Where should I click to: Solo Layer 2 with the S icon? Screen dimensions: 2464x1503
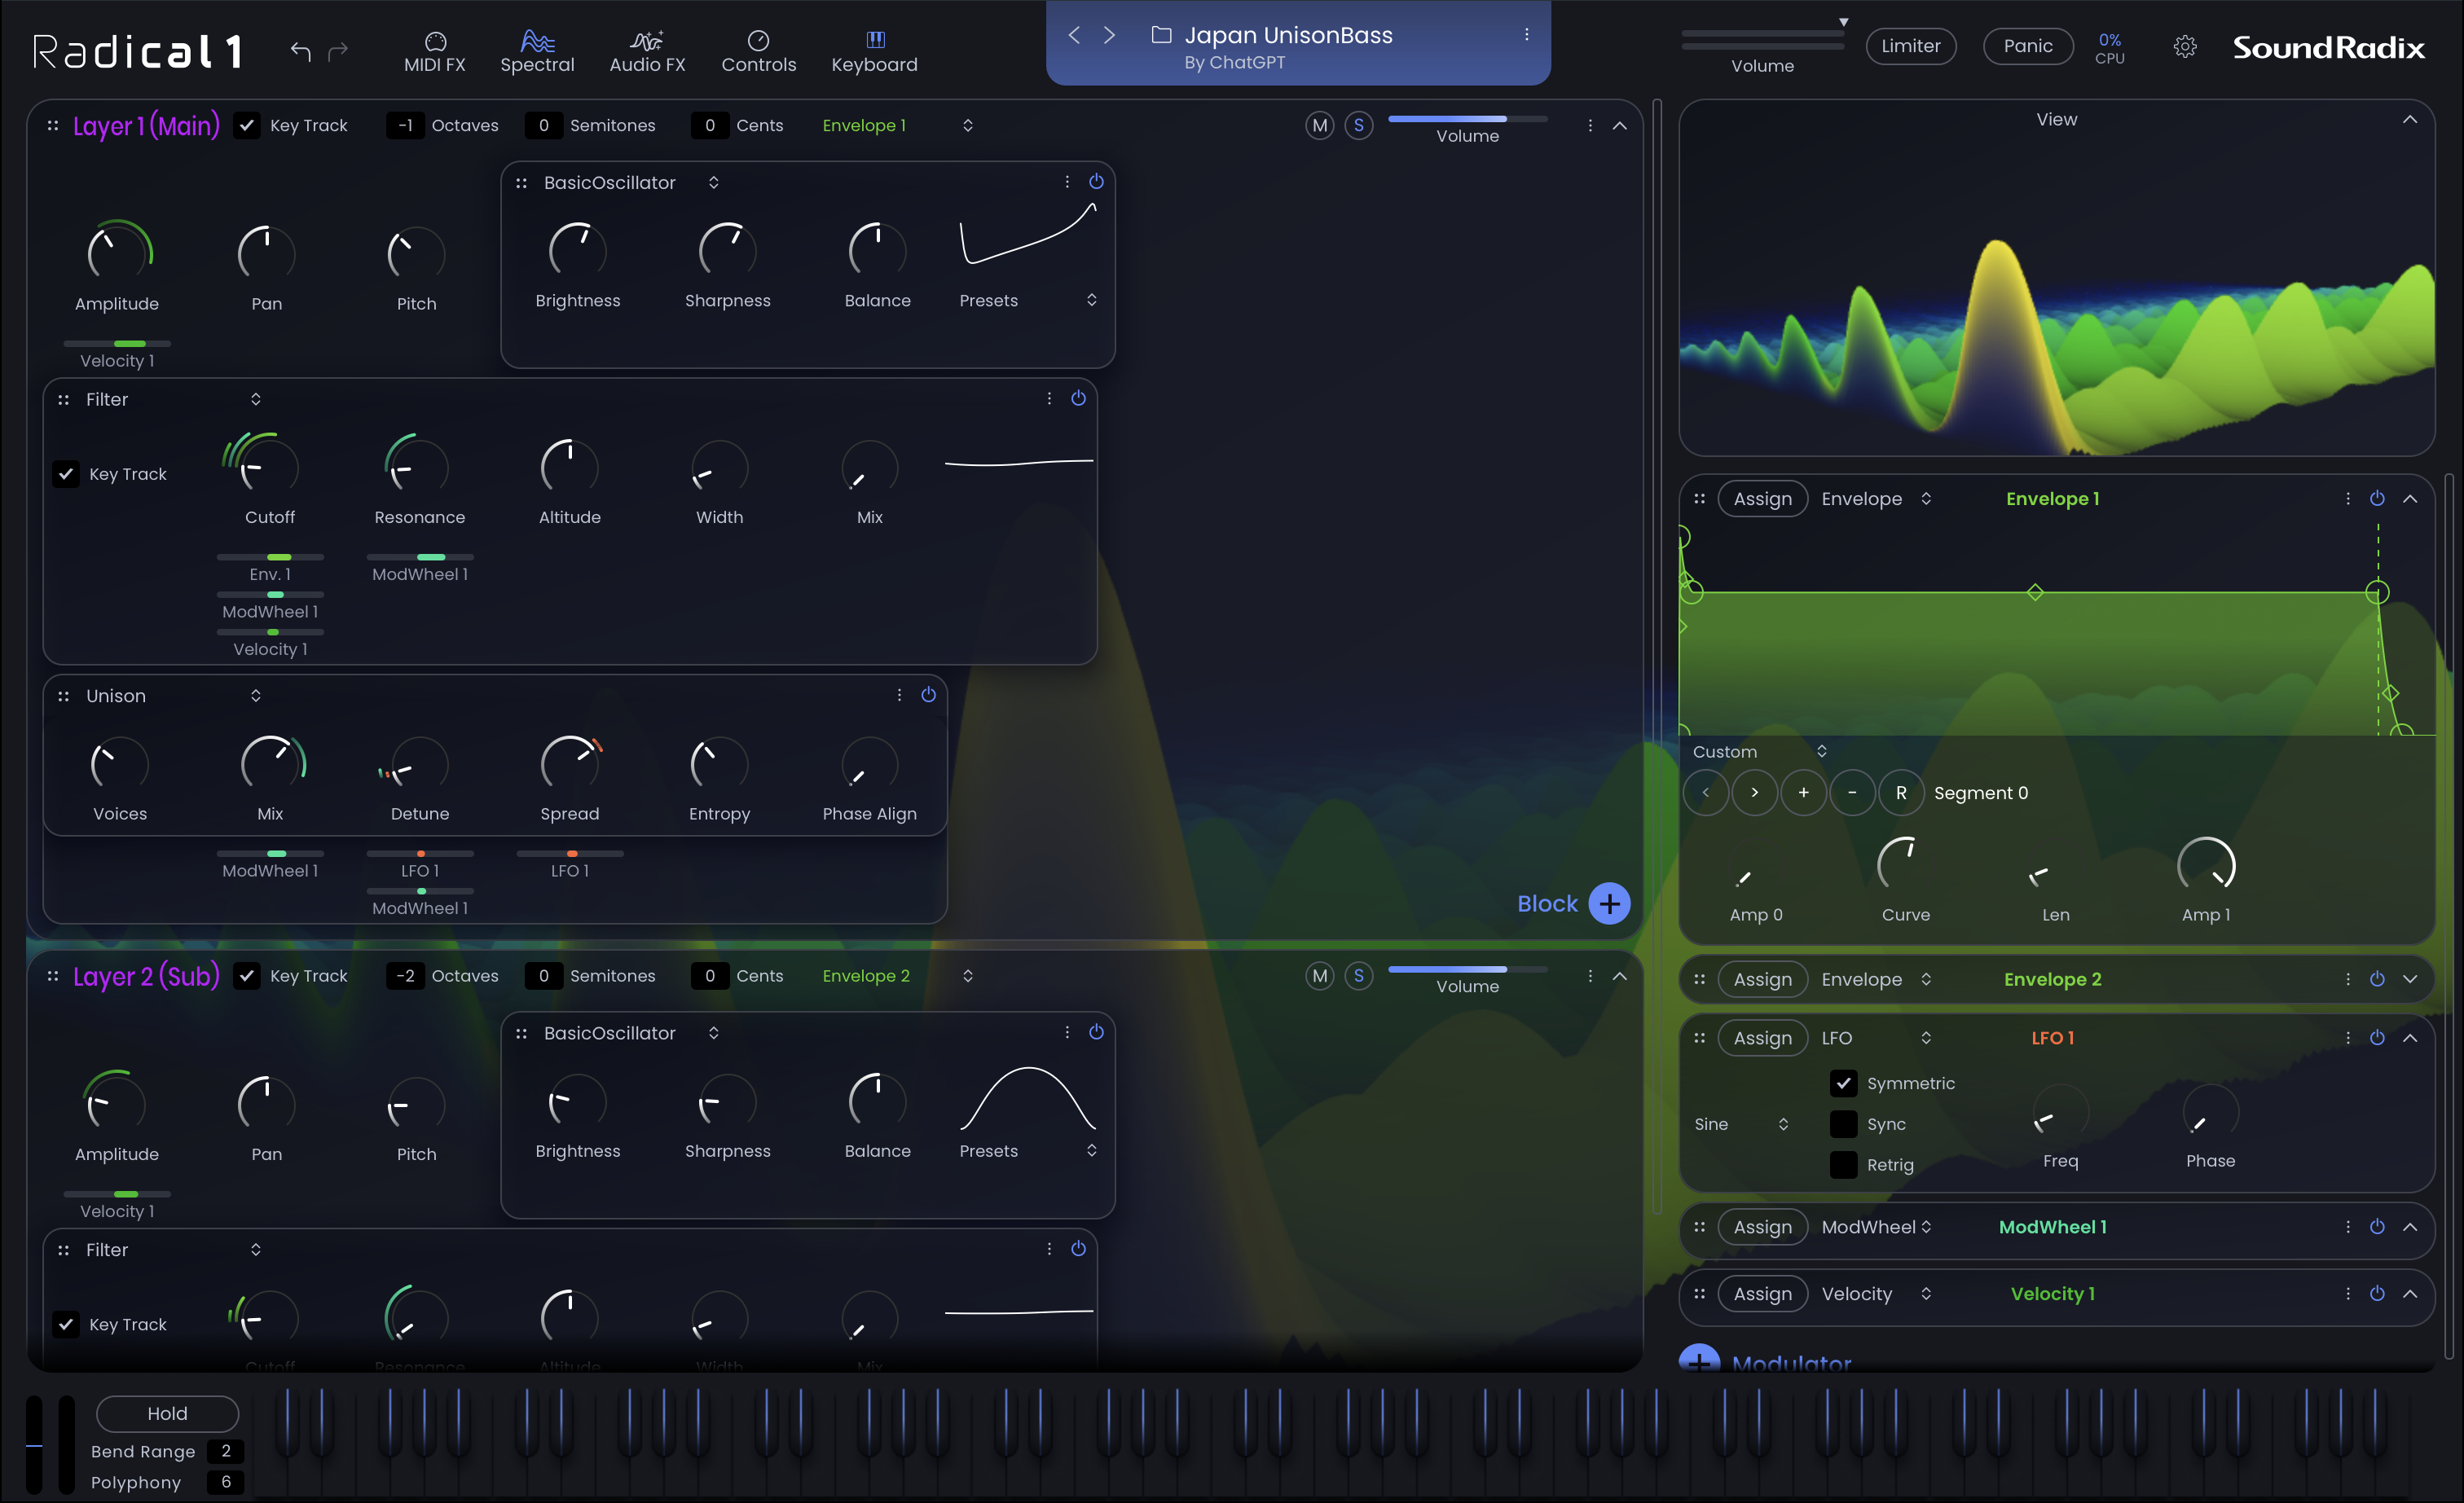[1360, 976]
